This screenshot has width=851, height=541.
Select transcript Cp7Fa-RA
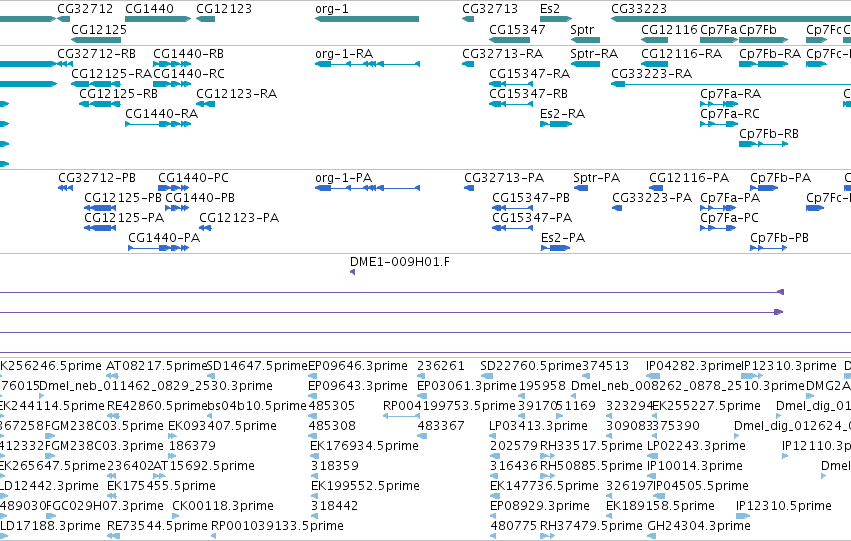pos(731,94)
